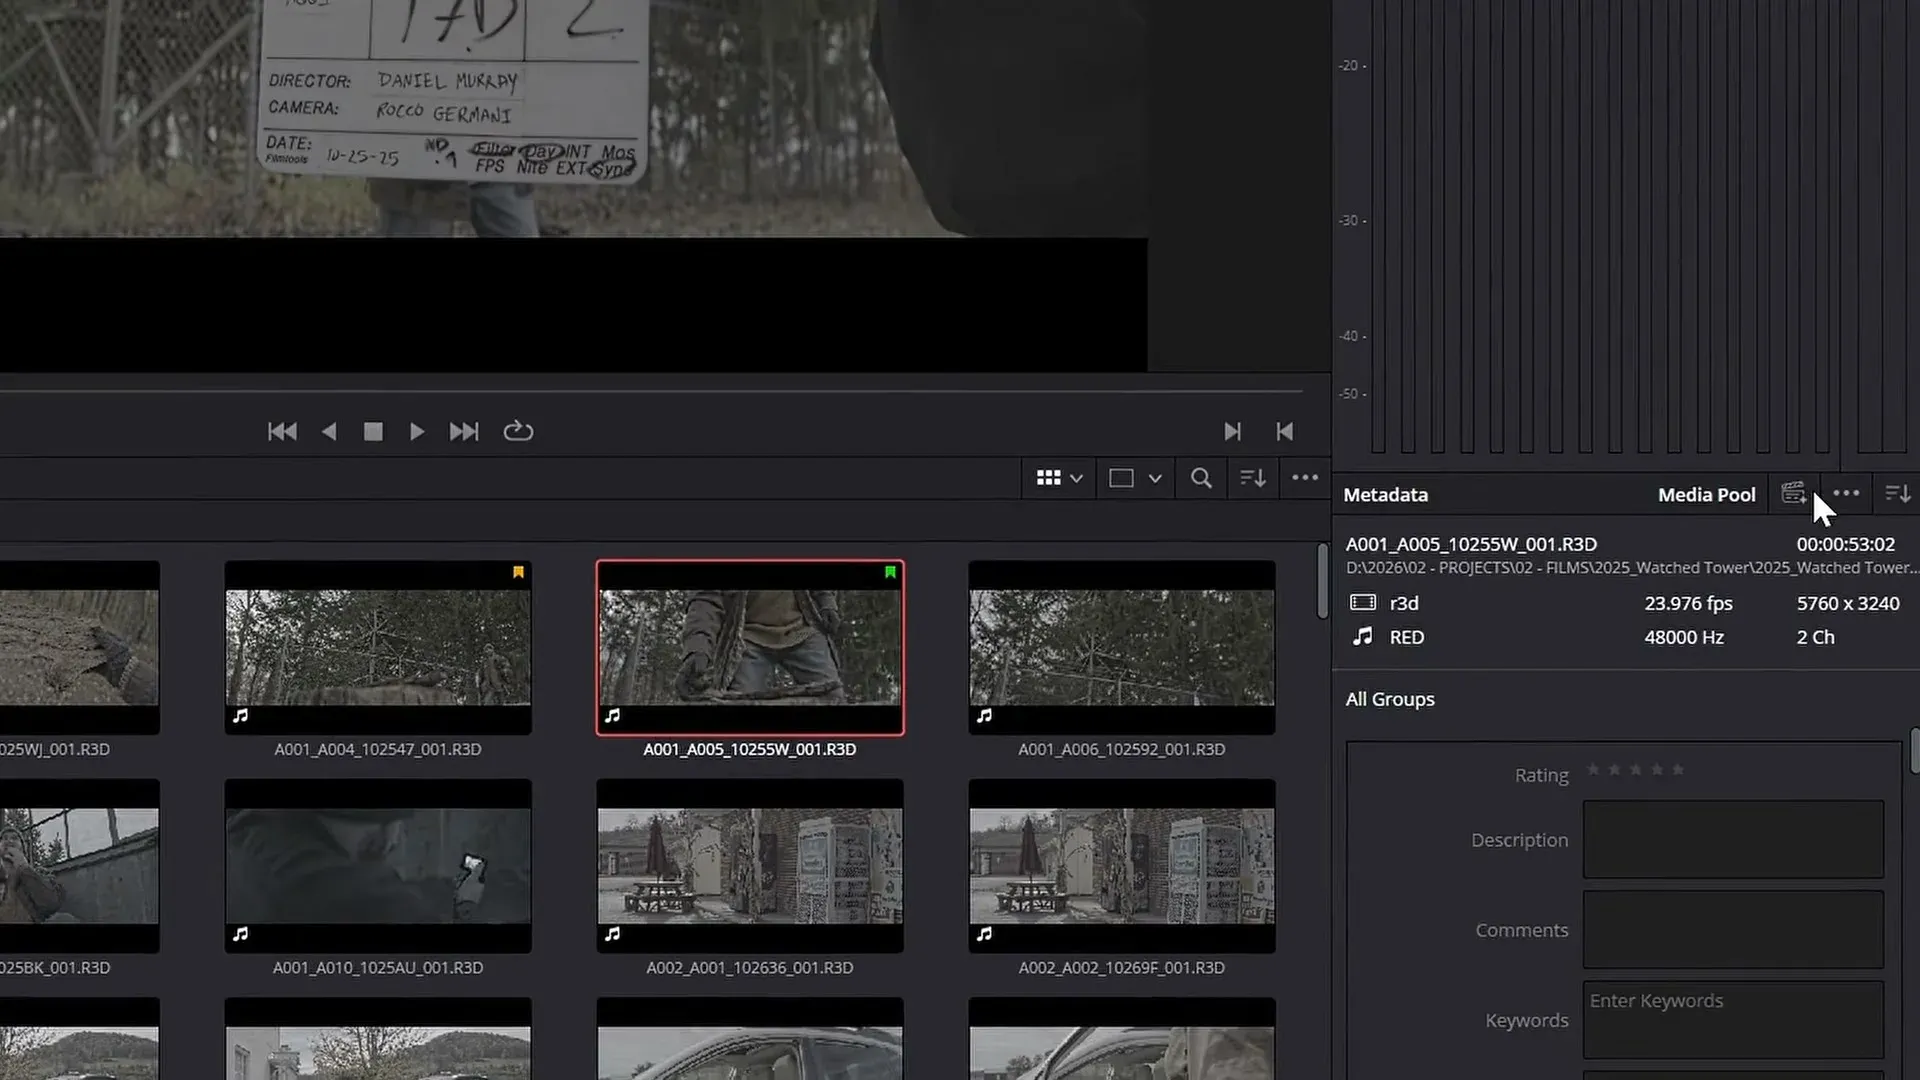Click the 2 Ch audio channels value
This screenshot has width=1920, height=1080.
1815,637
